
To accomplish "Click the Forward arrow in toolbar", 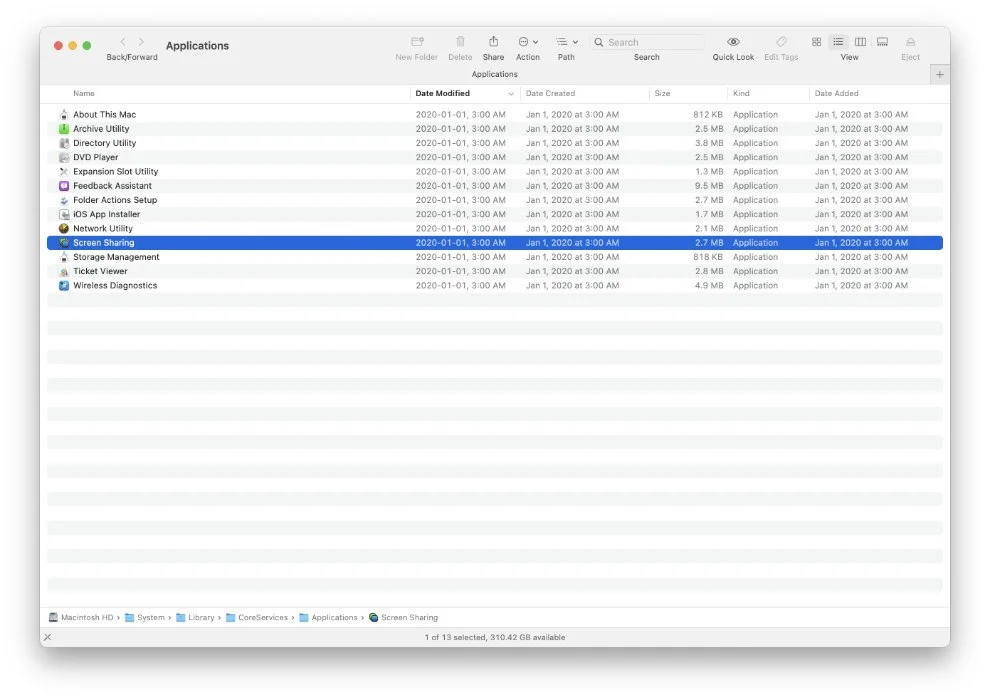I will click(141, 42).
